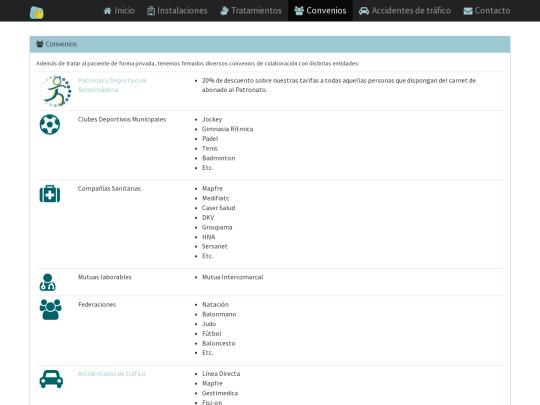The image size is (540, 405).
Task: Click the people group icon for Federaciones
Action: tap(50, 309)
